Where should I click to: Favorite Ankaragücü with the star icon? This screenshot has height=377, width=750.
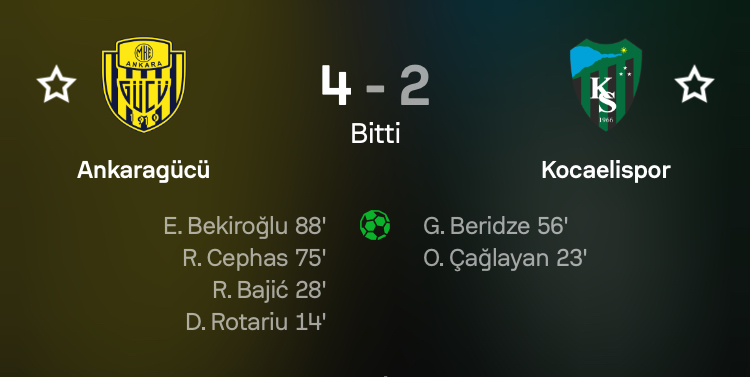[x=56, y=84]
